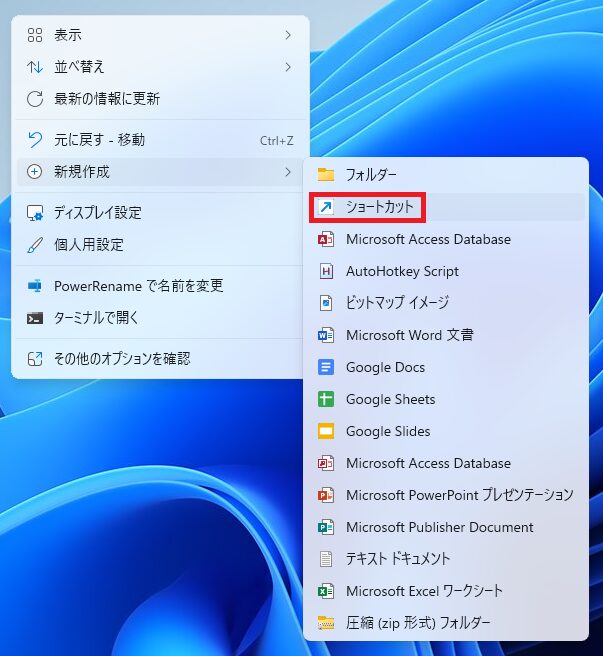Open ディスプレイ設定
The image size is (603, 656).
(160, 213)
